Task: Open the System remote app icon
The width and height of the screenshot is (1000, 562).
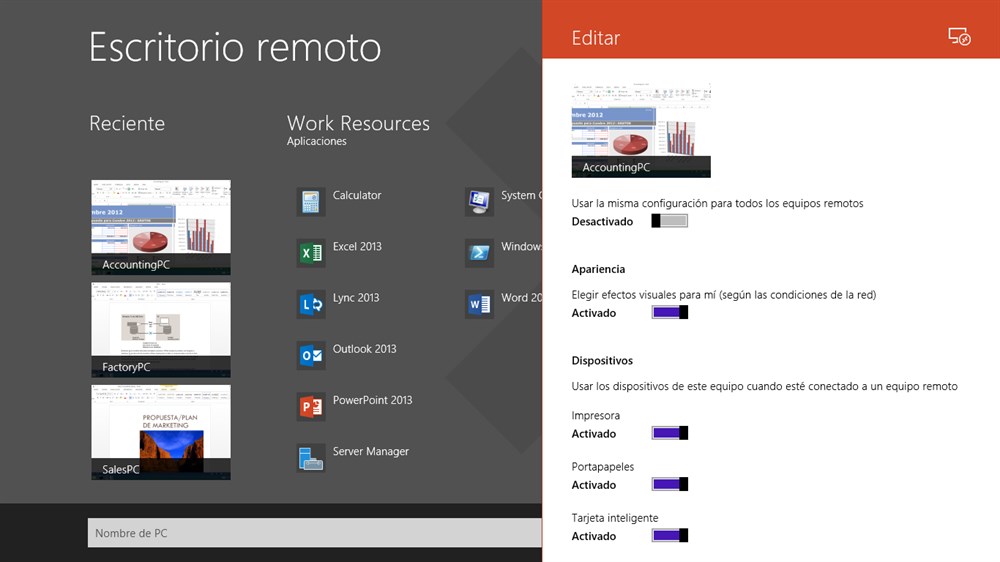Action: [x=480, y=201]
